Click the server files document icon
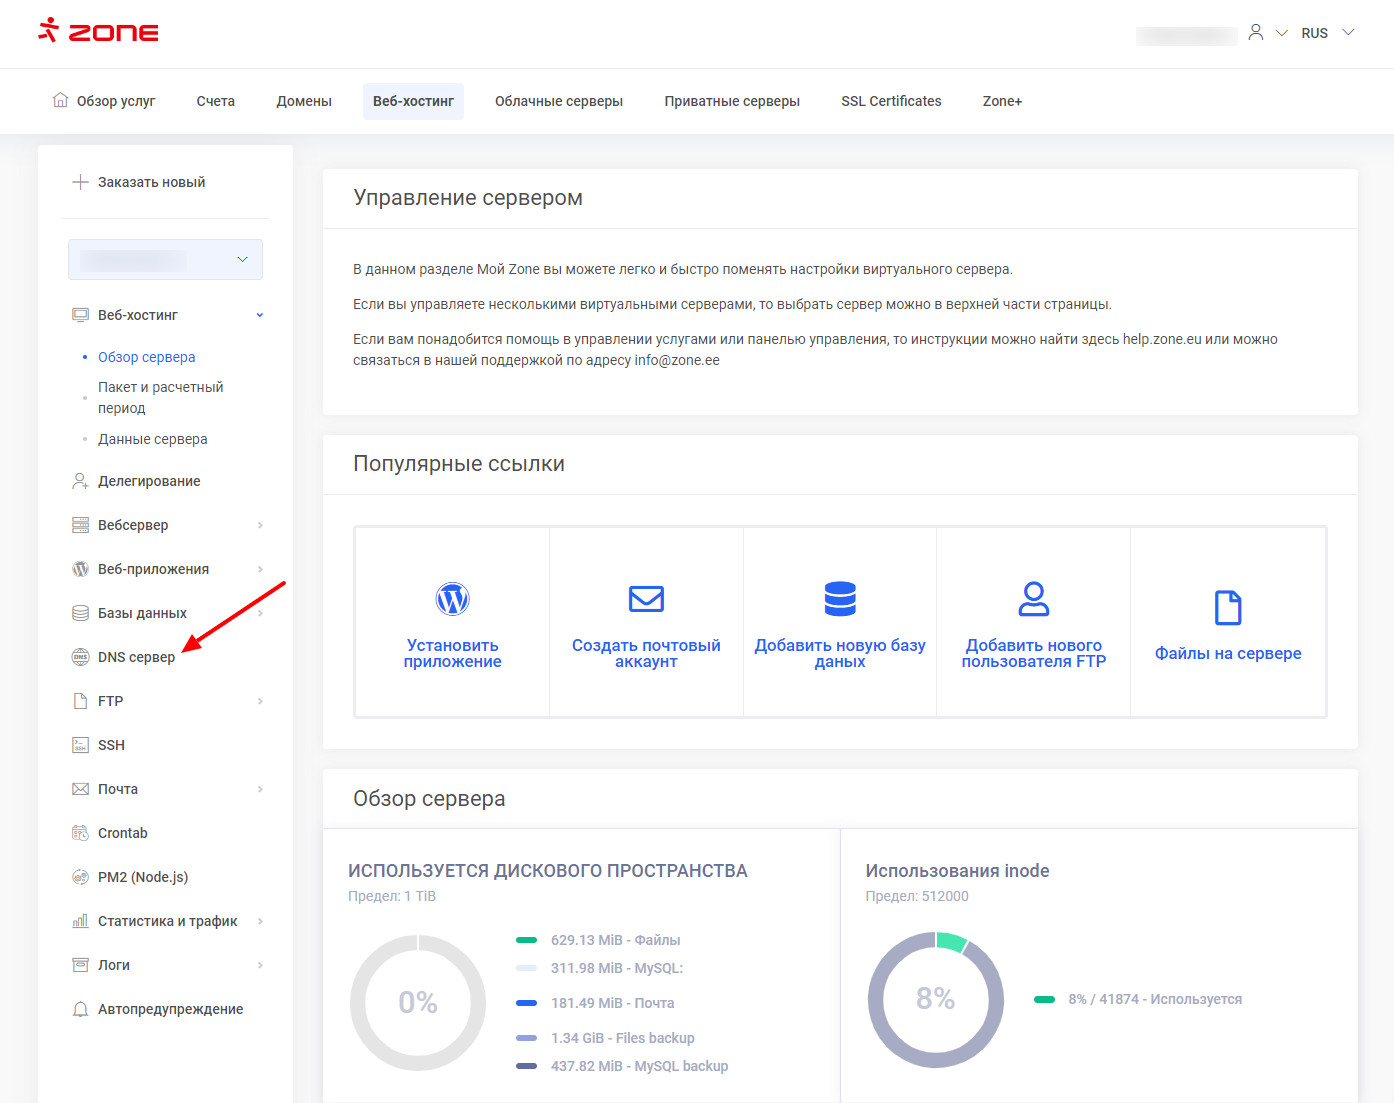The width and height of the screenshot is (1394, 1103). 1227,607
